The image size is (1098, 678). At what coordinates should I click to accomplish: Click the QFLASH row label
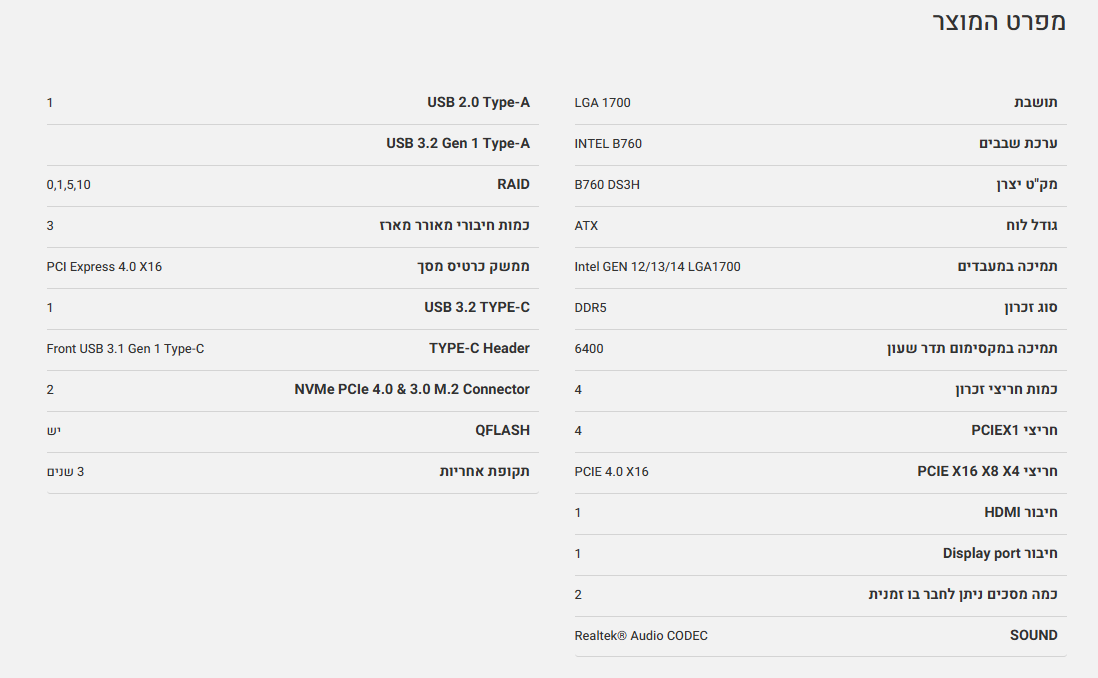point(502,431)
